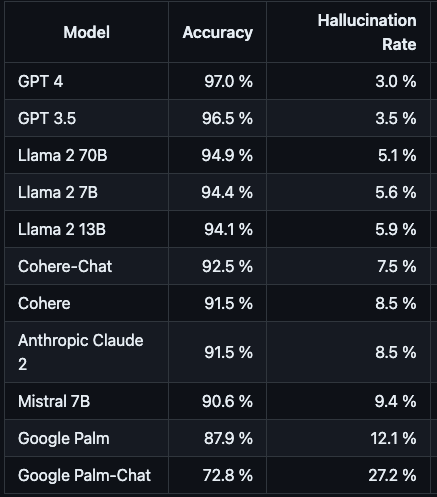Viewport: 437px width, 497px height.
Task: Click the 9.4 % hallucination rate value
Action: pyautogui.click(x=396, y=401)
